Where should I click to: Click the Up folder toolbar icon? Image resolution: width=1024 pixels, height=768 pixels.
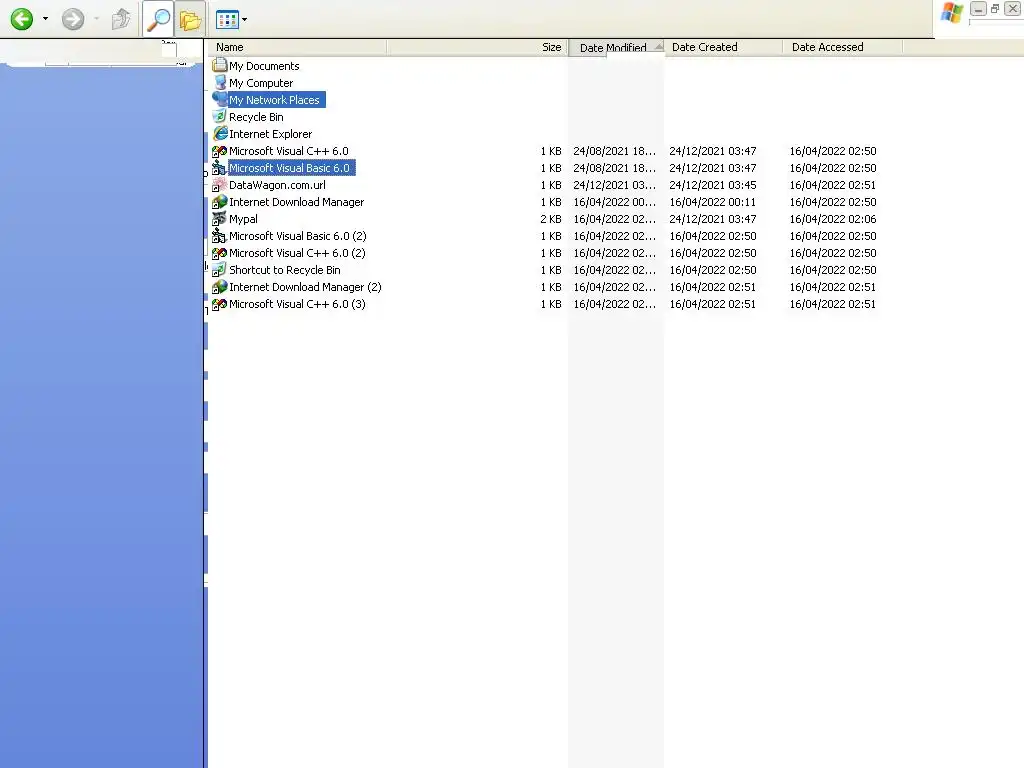point(121,19)
